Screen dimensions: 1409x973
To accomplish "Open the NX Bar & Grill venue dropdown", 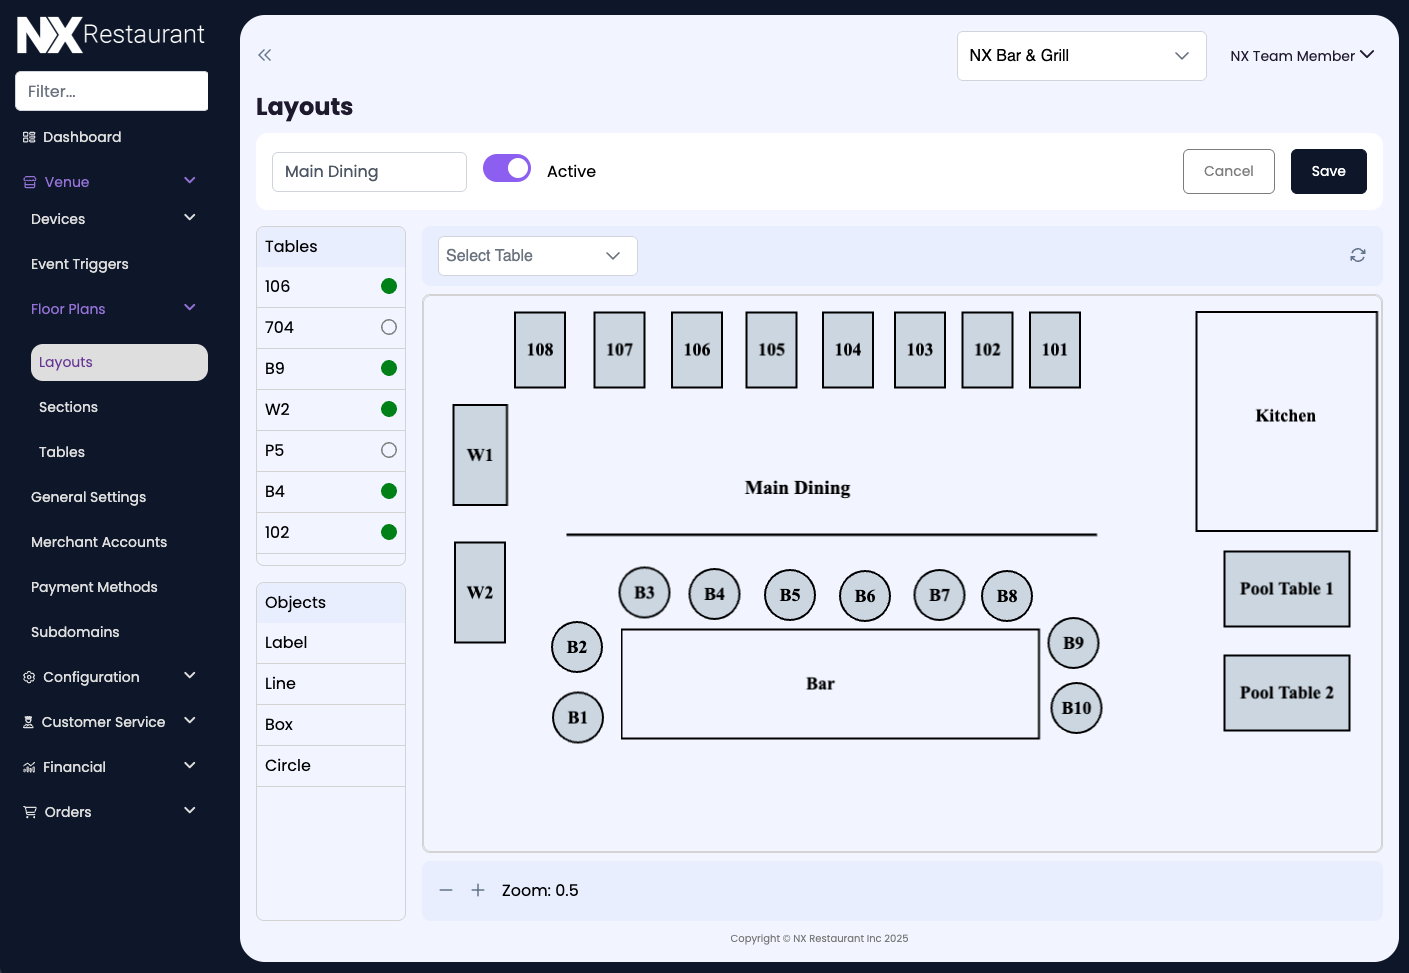I will tap(1081, 56).
